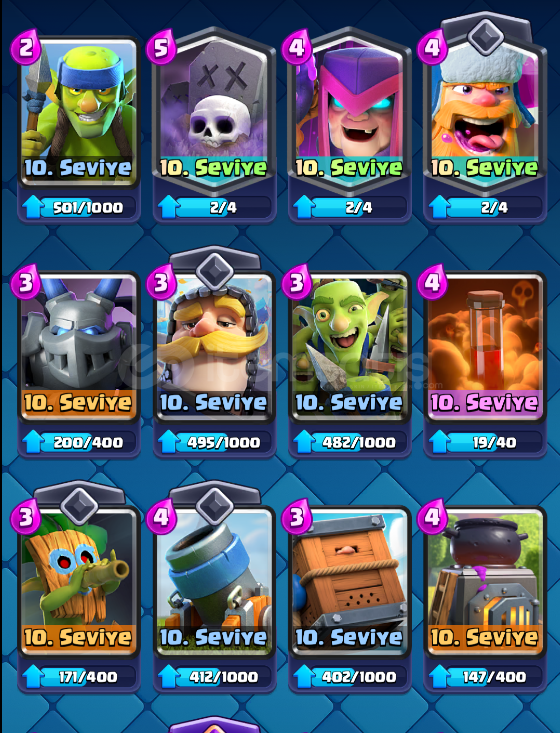560x733 pixels.
Task: Click the upgrade arrow beside 495/1000
Action: tap(168, 442)
